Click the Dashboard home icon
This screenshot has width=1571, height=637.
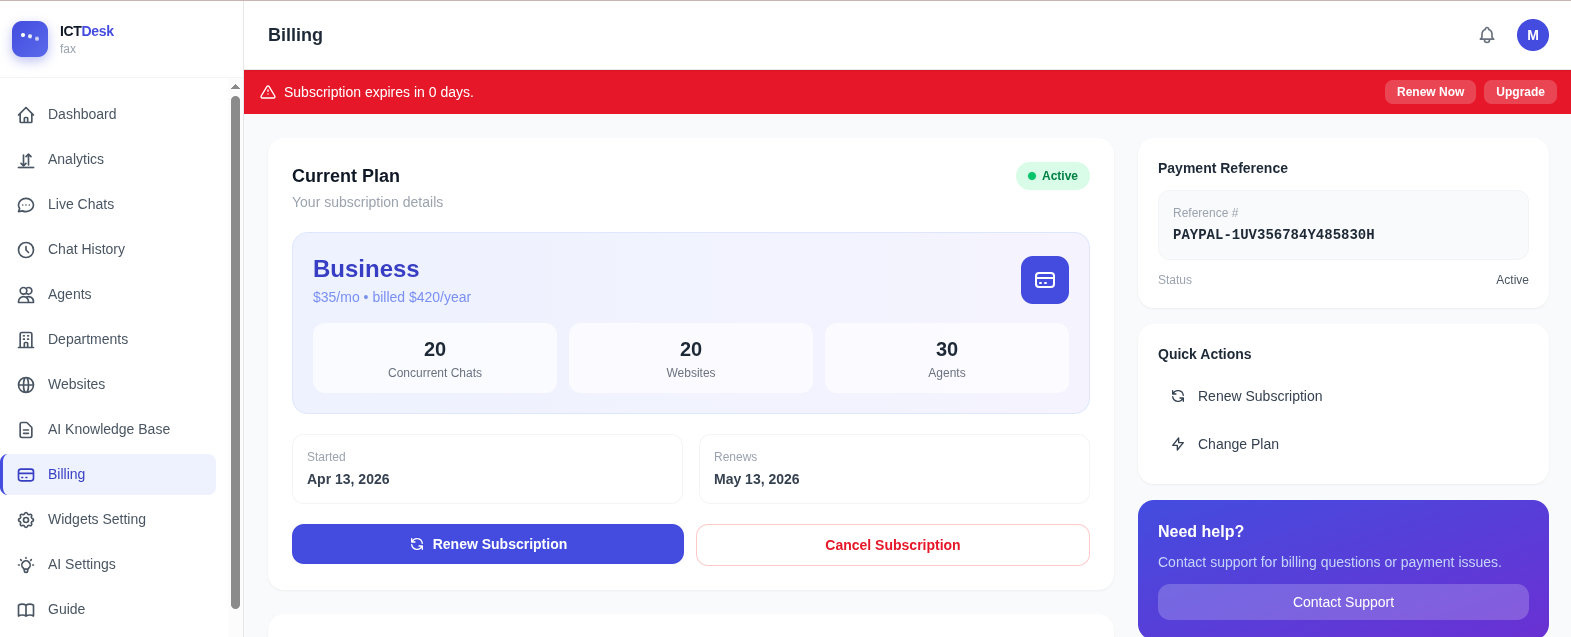(26, 115)
